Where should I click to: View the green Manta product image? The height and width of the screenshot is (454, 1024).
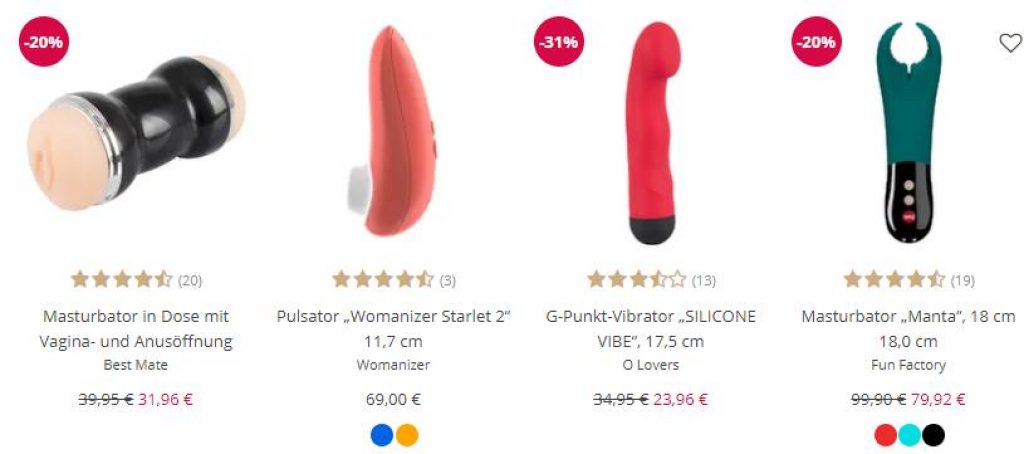tap(909, 133)
